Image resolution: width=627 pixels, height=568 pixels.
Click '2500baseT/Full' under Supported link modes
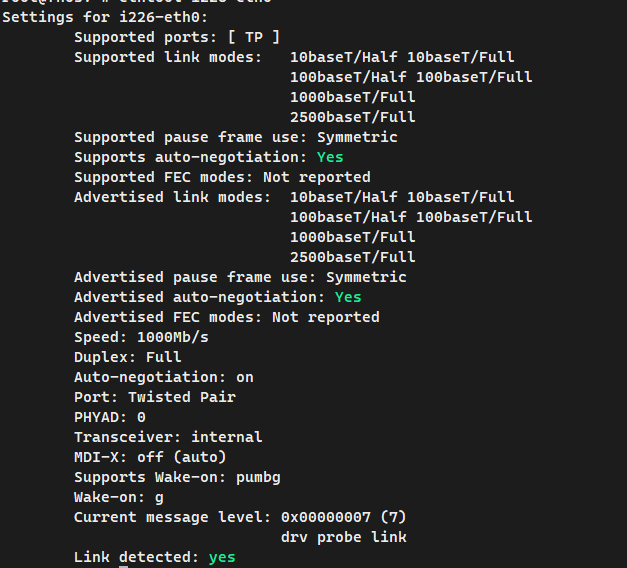(x=353, y=117)
